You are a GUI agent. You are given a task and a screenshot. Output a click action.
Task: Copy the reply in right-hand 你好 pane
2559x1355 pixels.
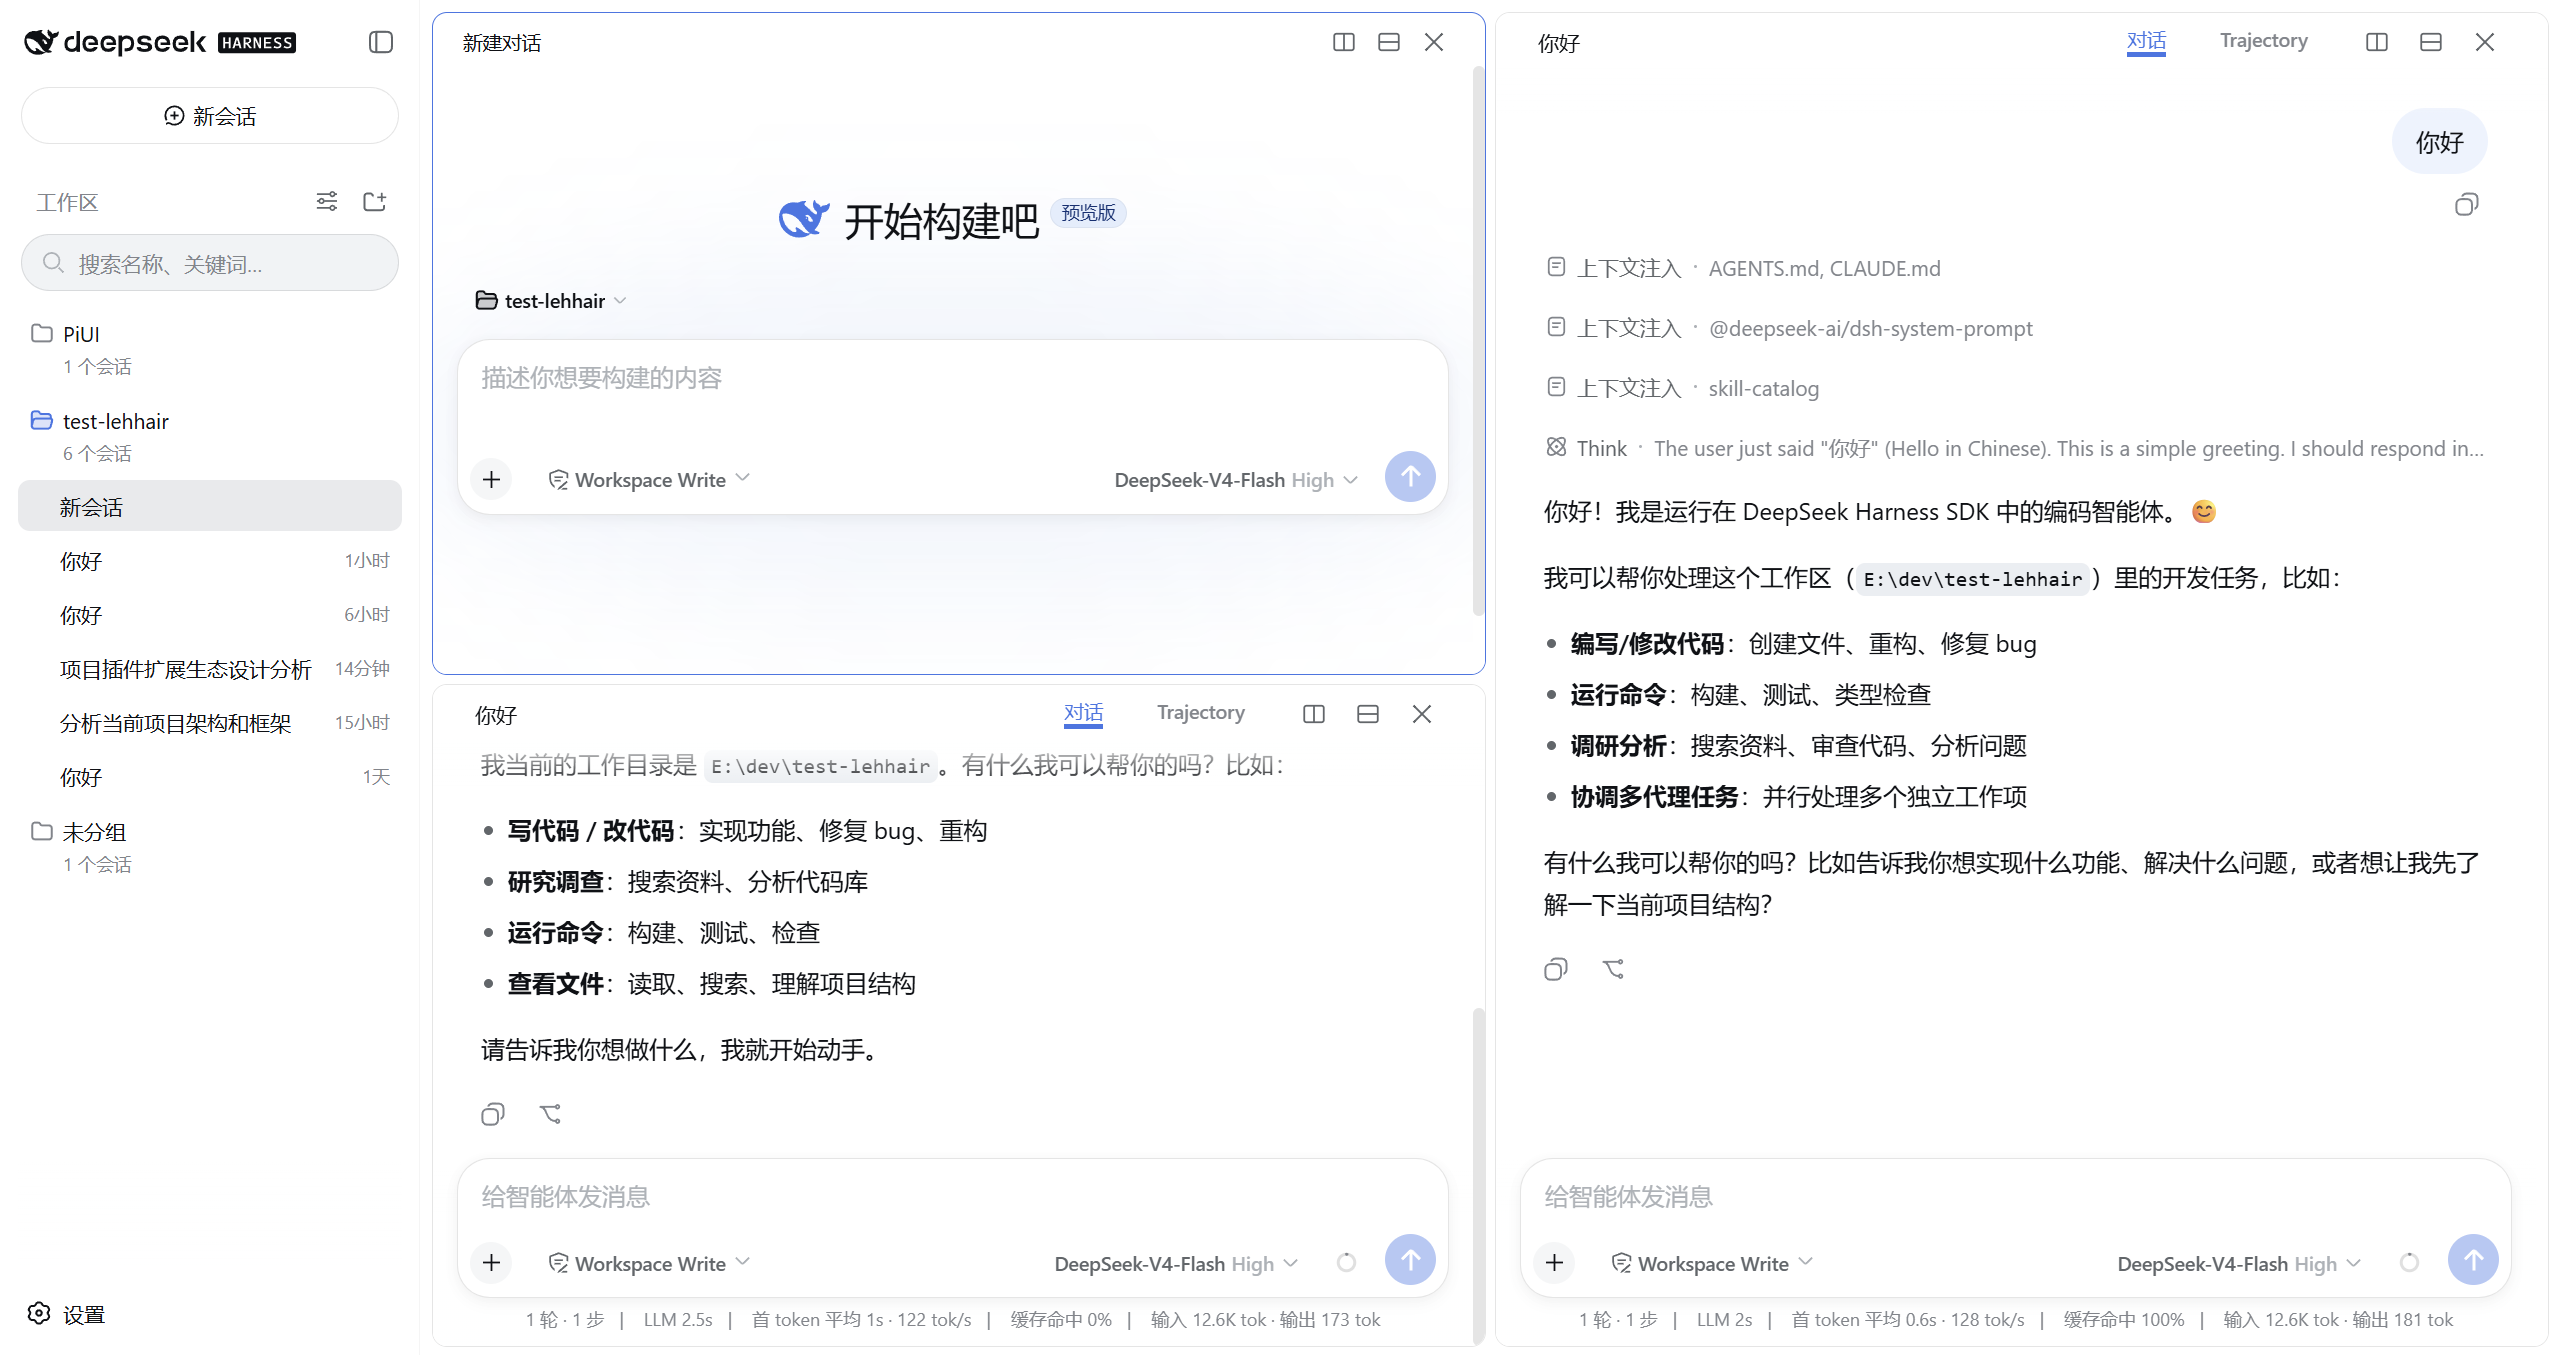pyautogui.click(x=1555, y=969)
